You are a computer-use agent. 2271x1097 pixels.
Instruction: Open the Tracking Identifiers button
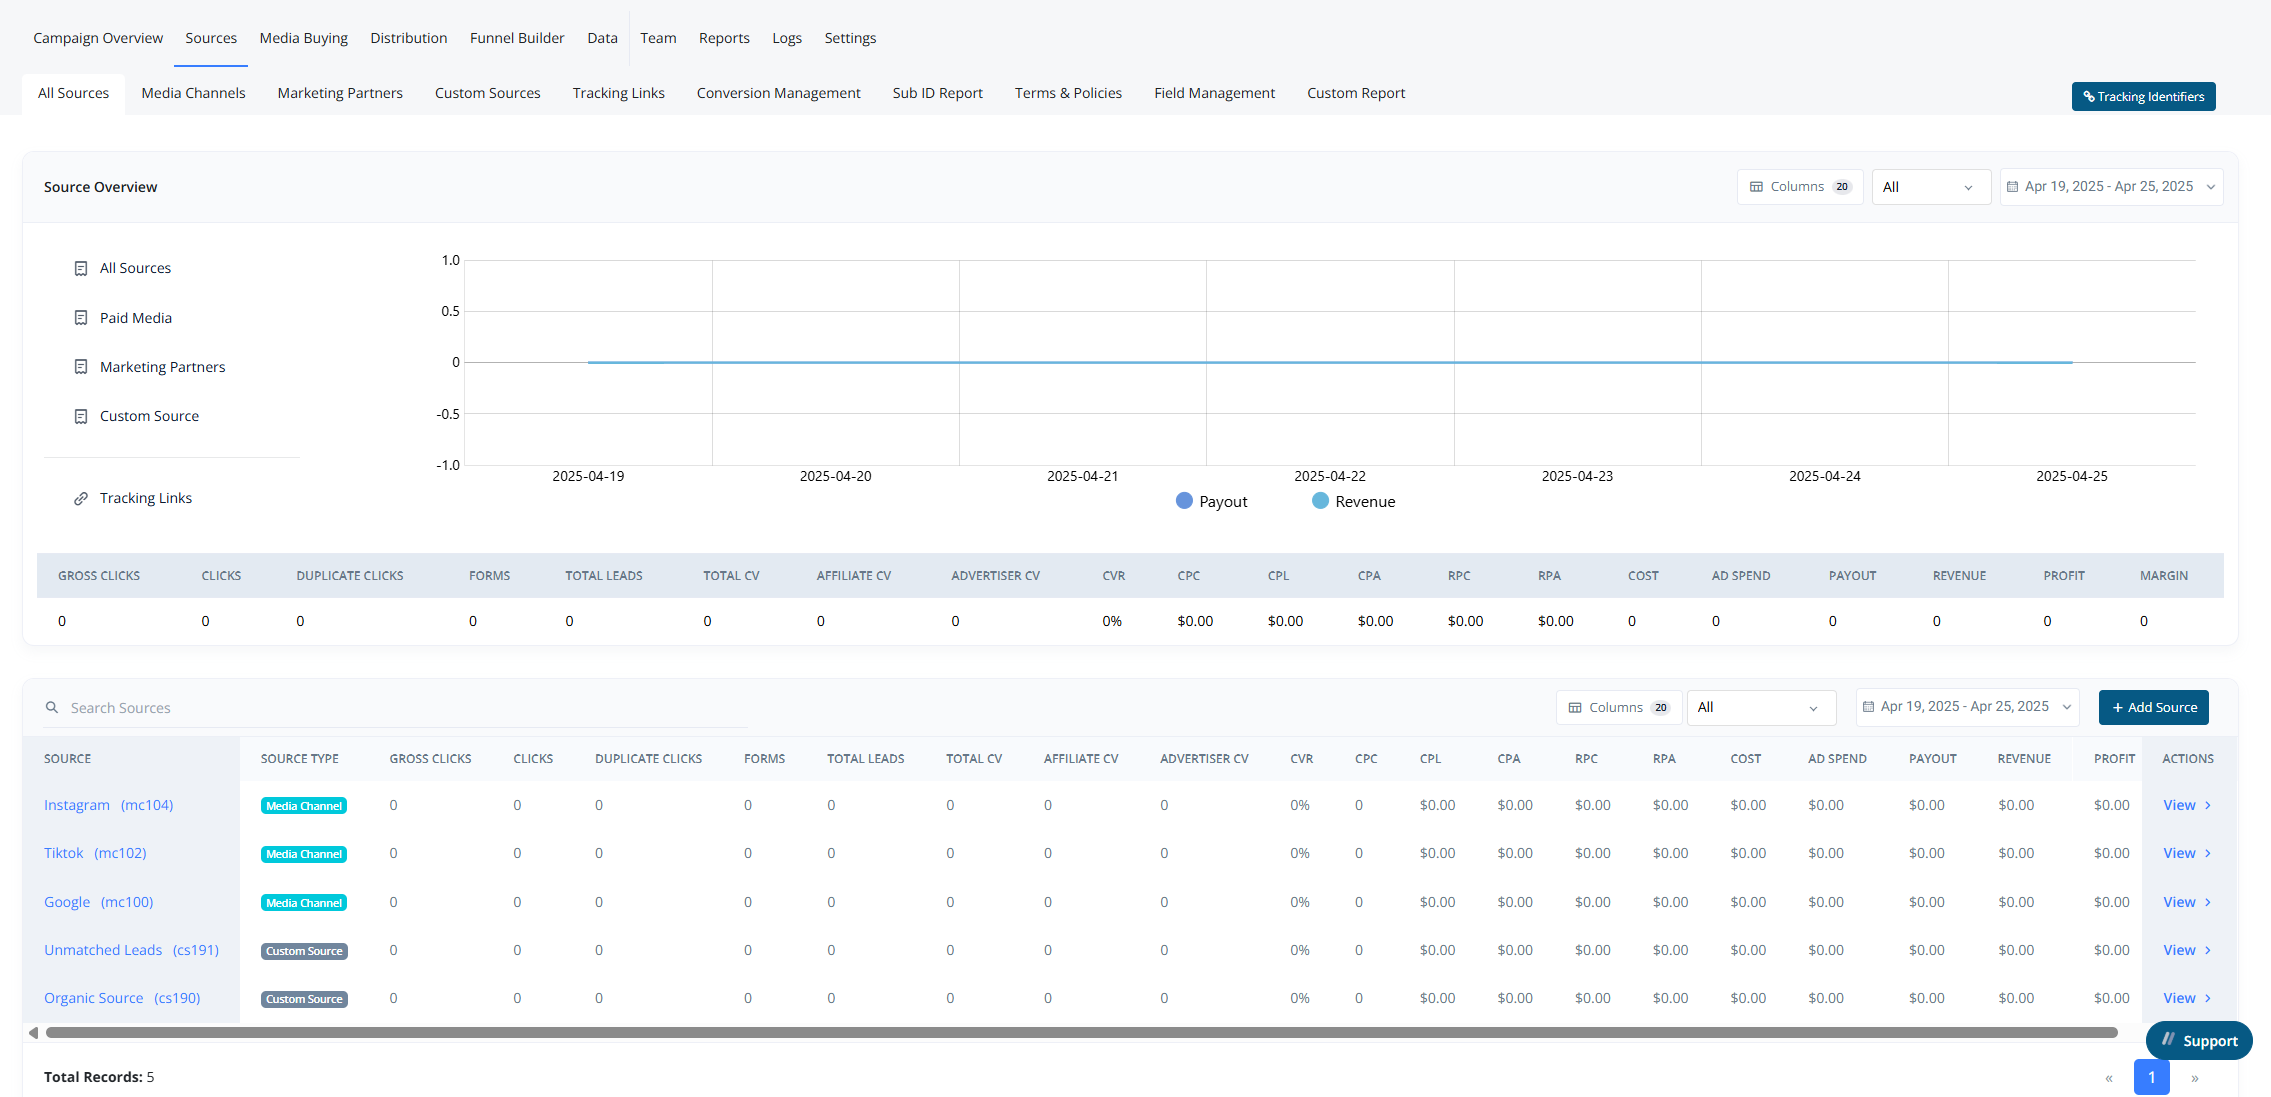[2143, 96]
